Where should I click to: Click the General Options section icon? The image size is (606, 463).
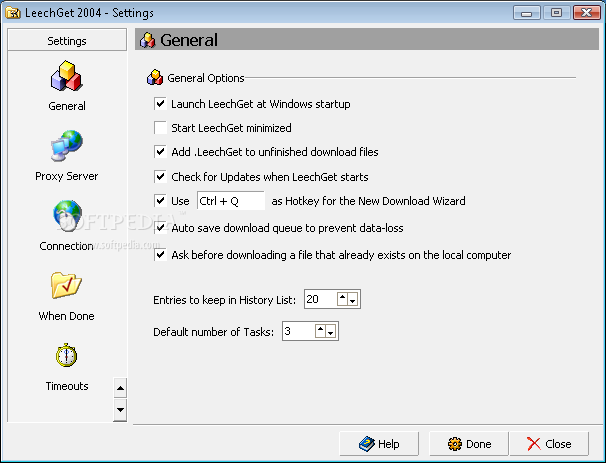155,77
